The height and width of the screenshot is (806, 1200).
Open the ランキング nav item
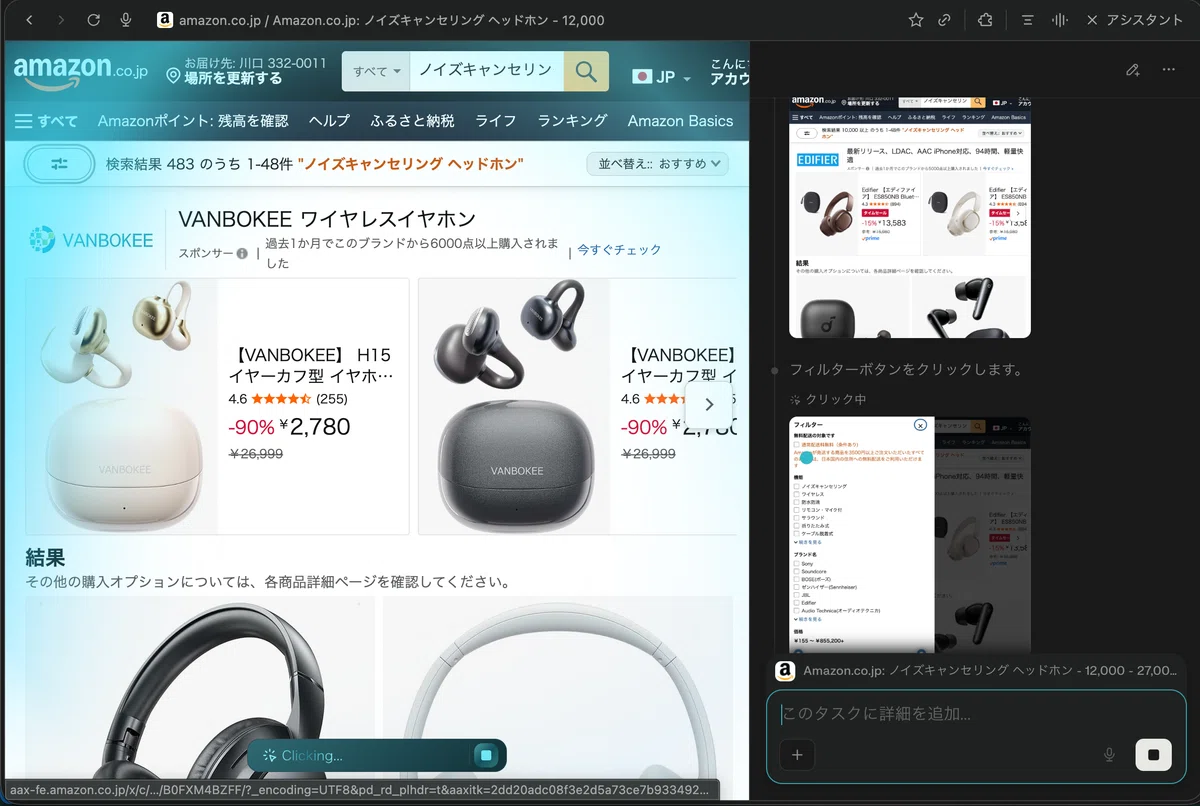click(x=572, y=121)
